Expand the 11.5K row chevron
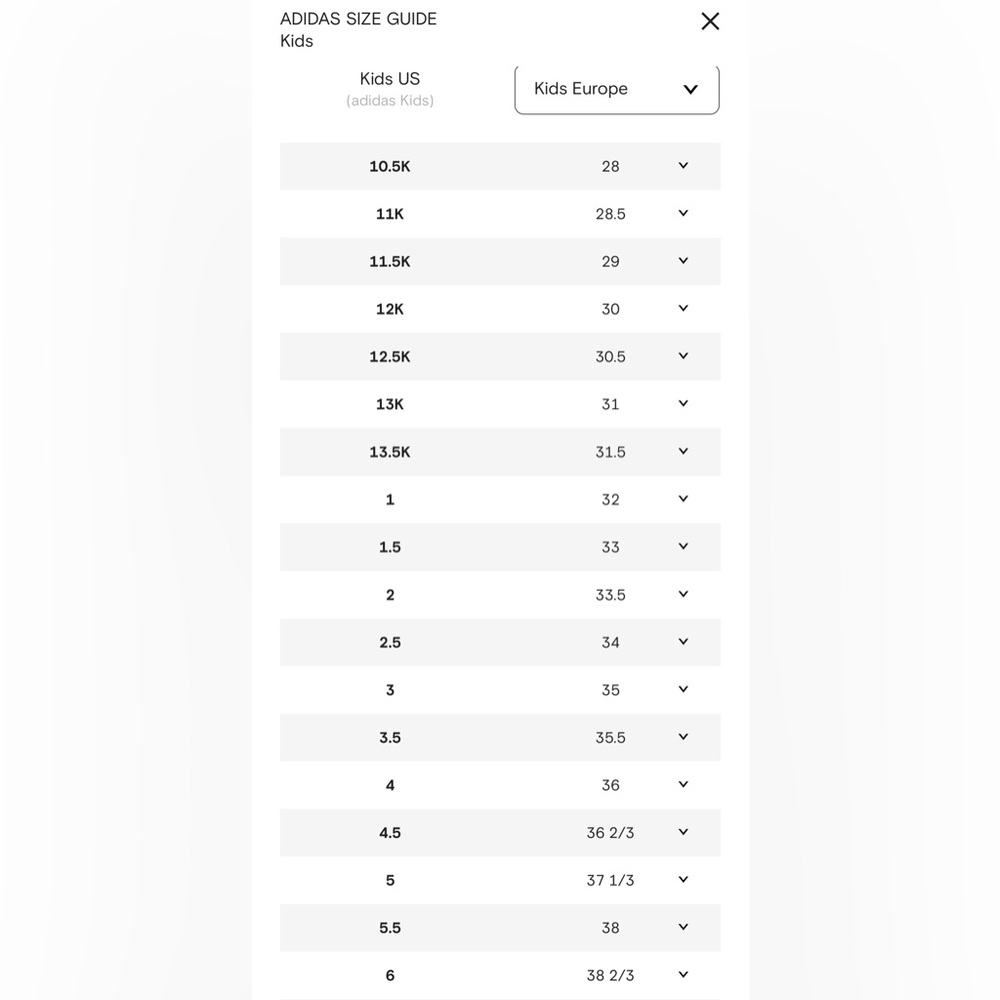The image size is (1000, 1000). coord(683,261)
